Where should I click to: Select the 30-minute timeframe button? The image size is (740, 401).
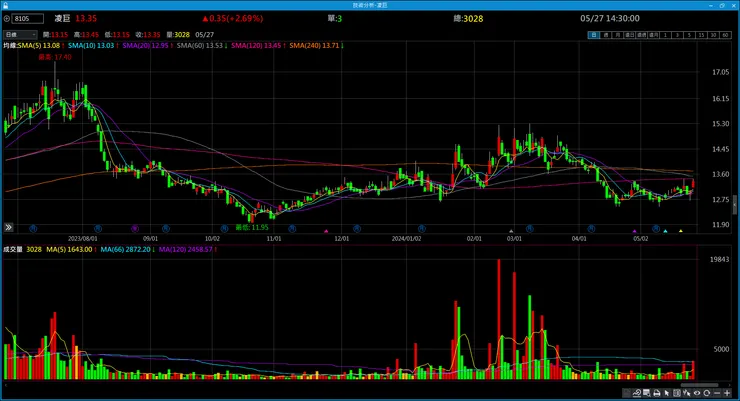click(x=713, y=35)
